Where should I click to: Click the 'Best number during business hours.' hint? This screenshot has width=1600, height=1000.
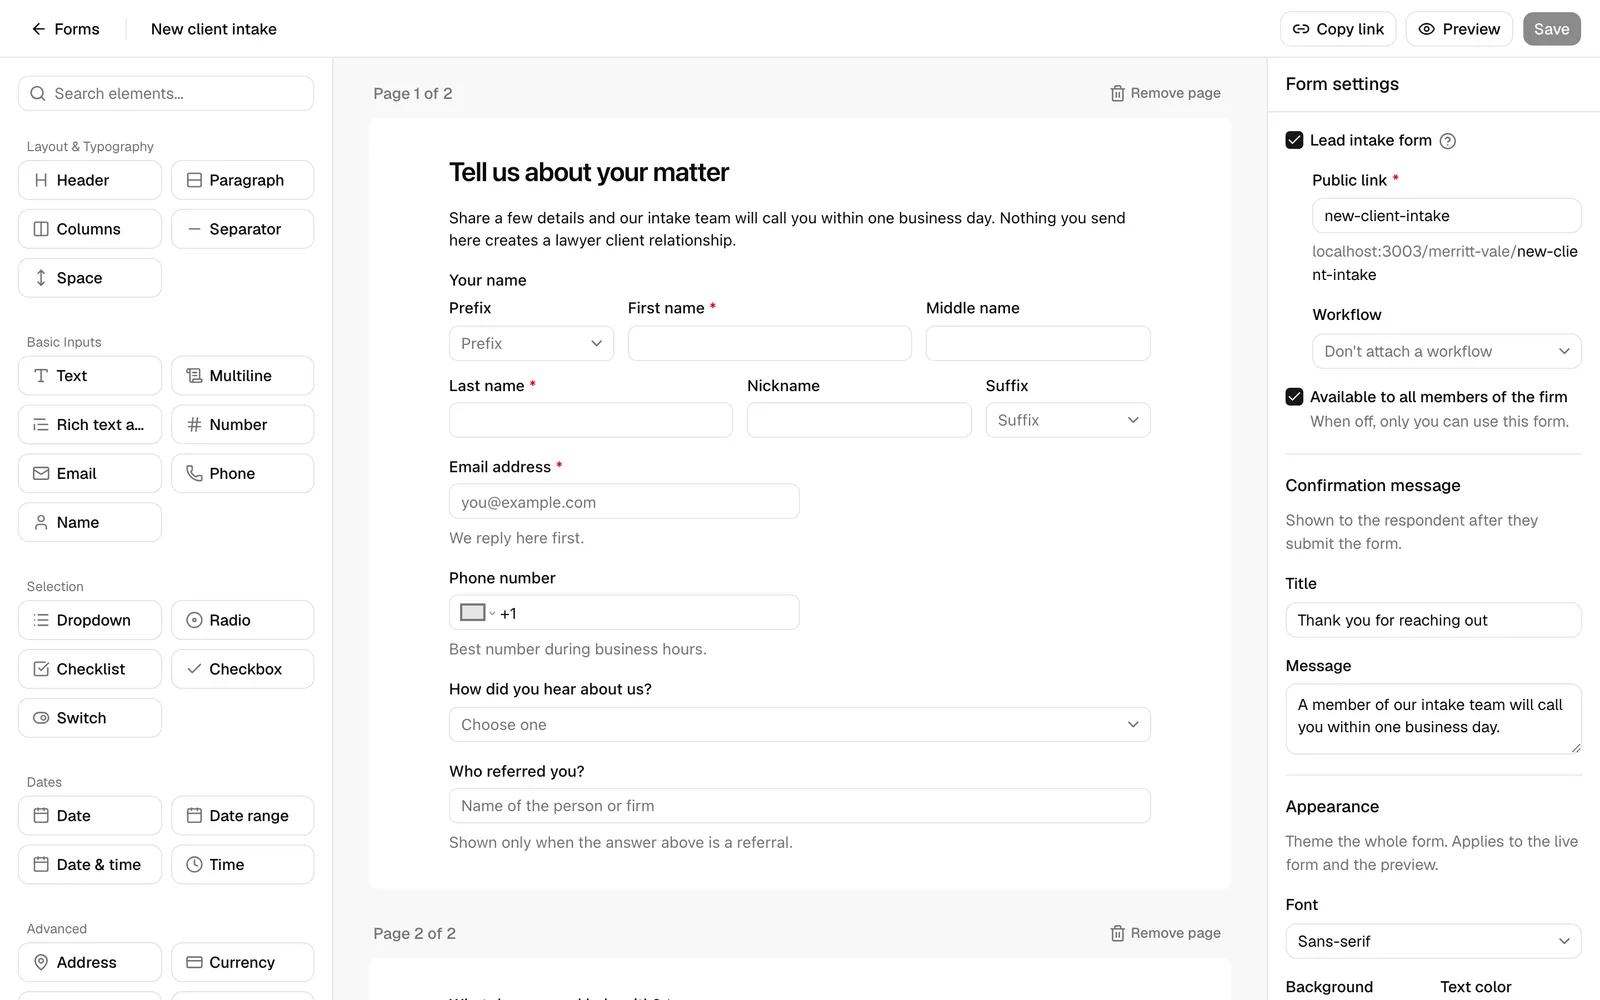(x=578, y=649)
